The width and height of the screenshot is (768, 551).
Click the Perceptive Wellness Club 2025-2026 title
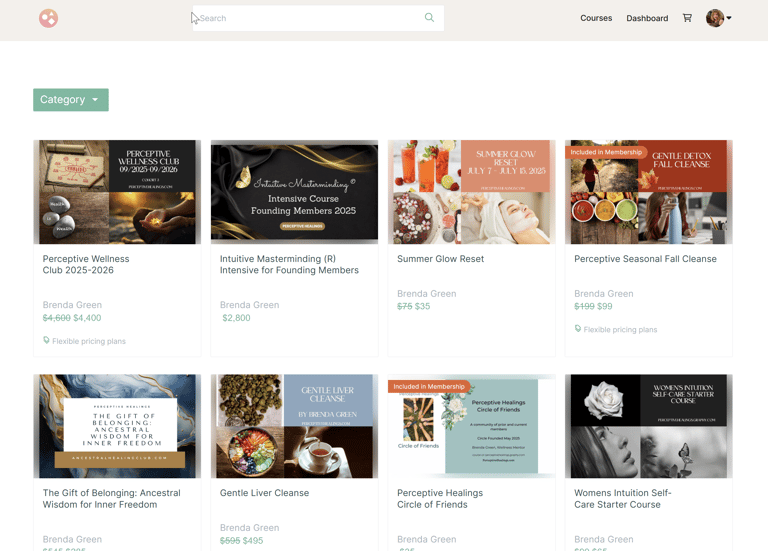[86, 264]
